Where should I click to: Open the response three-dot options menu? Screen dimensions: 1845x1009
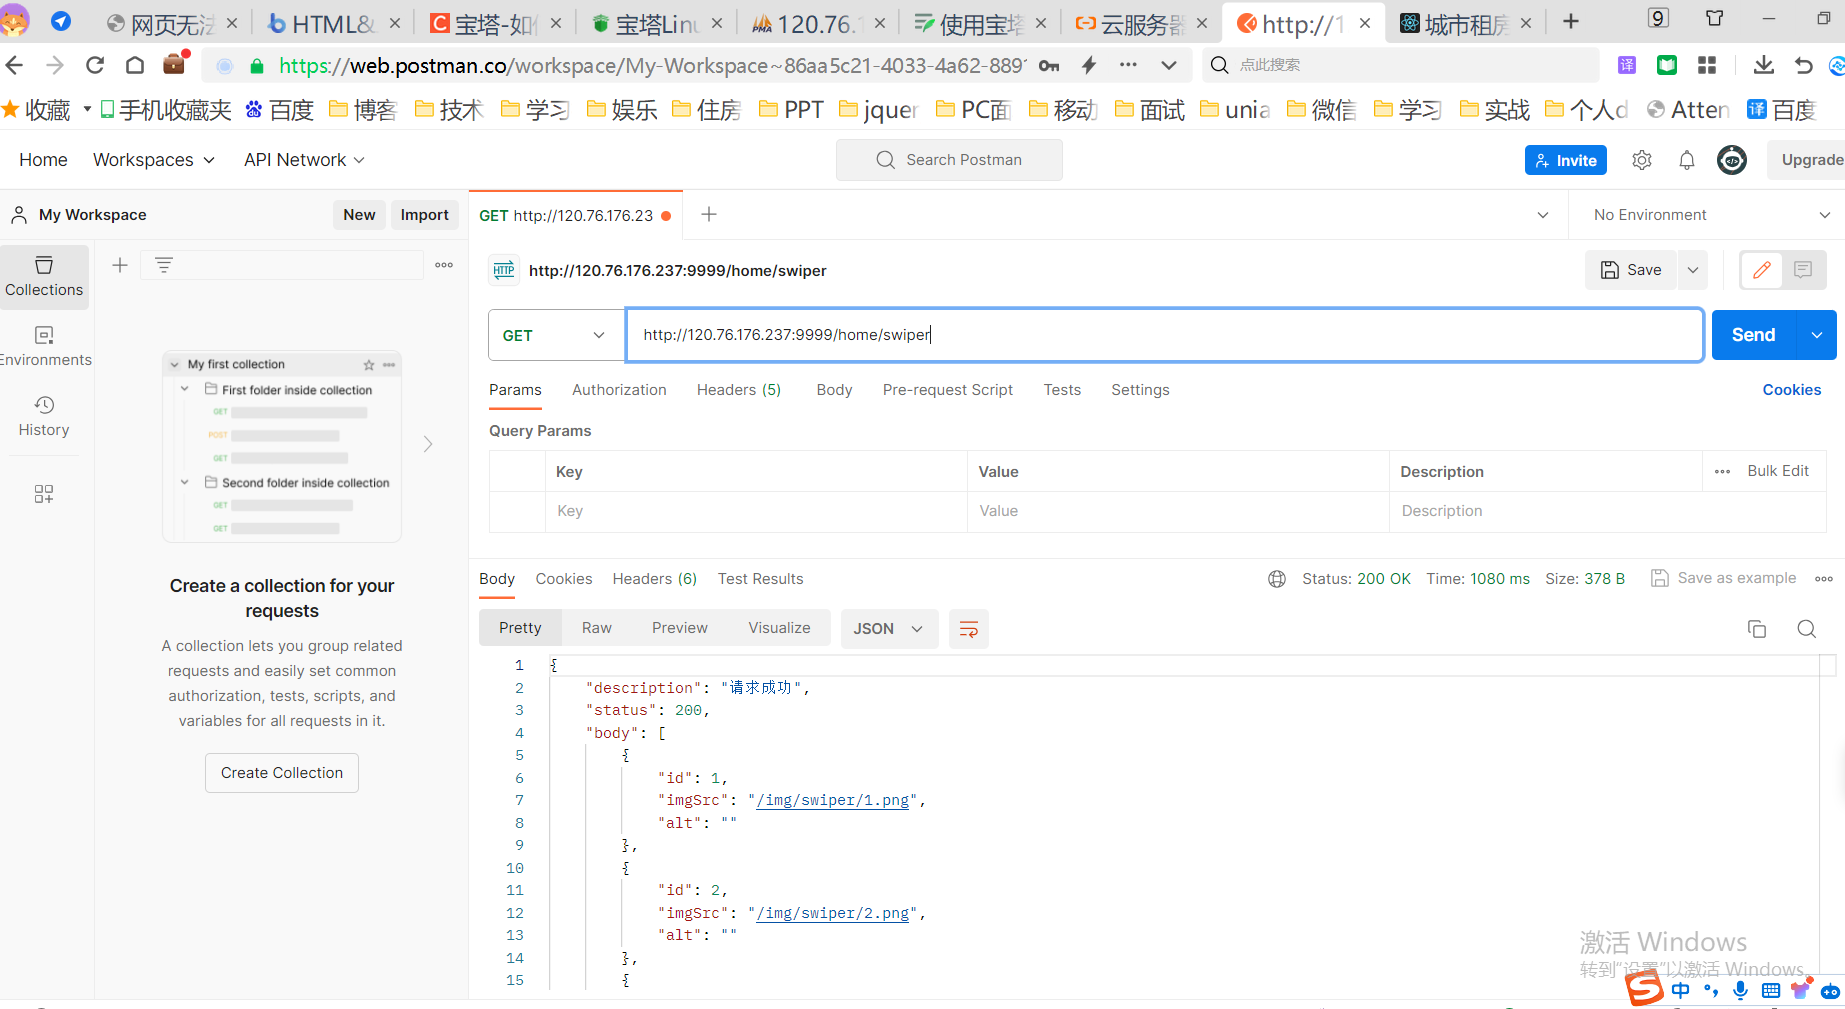coord(1824,579)
